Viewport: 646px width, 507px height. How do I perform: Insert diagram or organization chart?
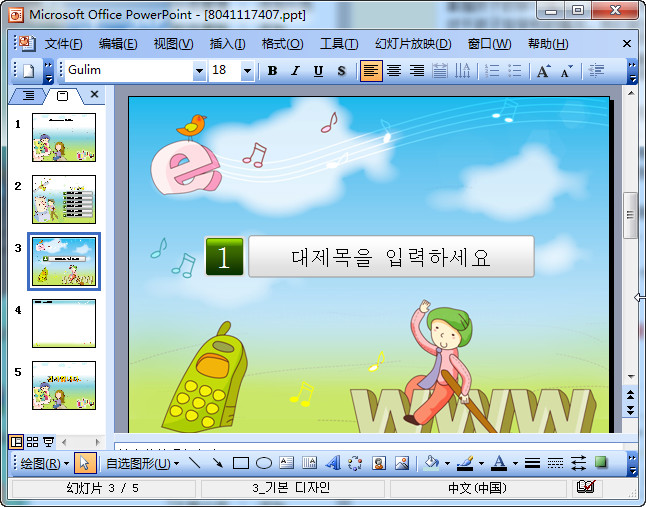(355, 463)
